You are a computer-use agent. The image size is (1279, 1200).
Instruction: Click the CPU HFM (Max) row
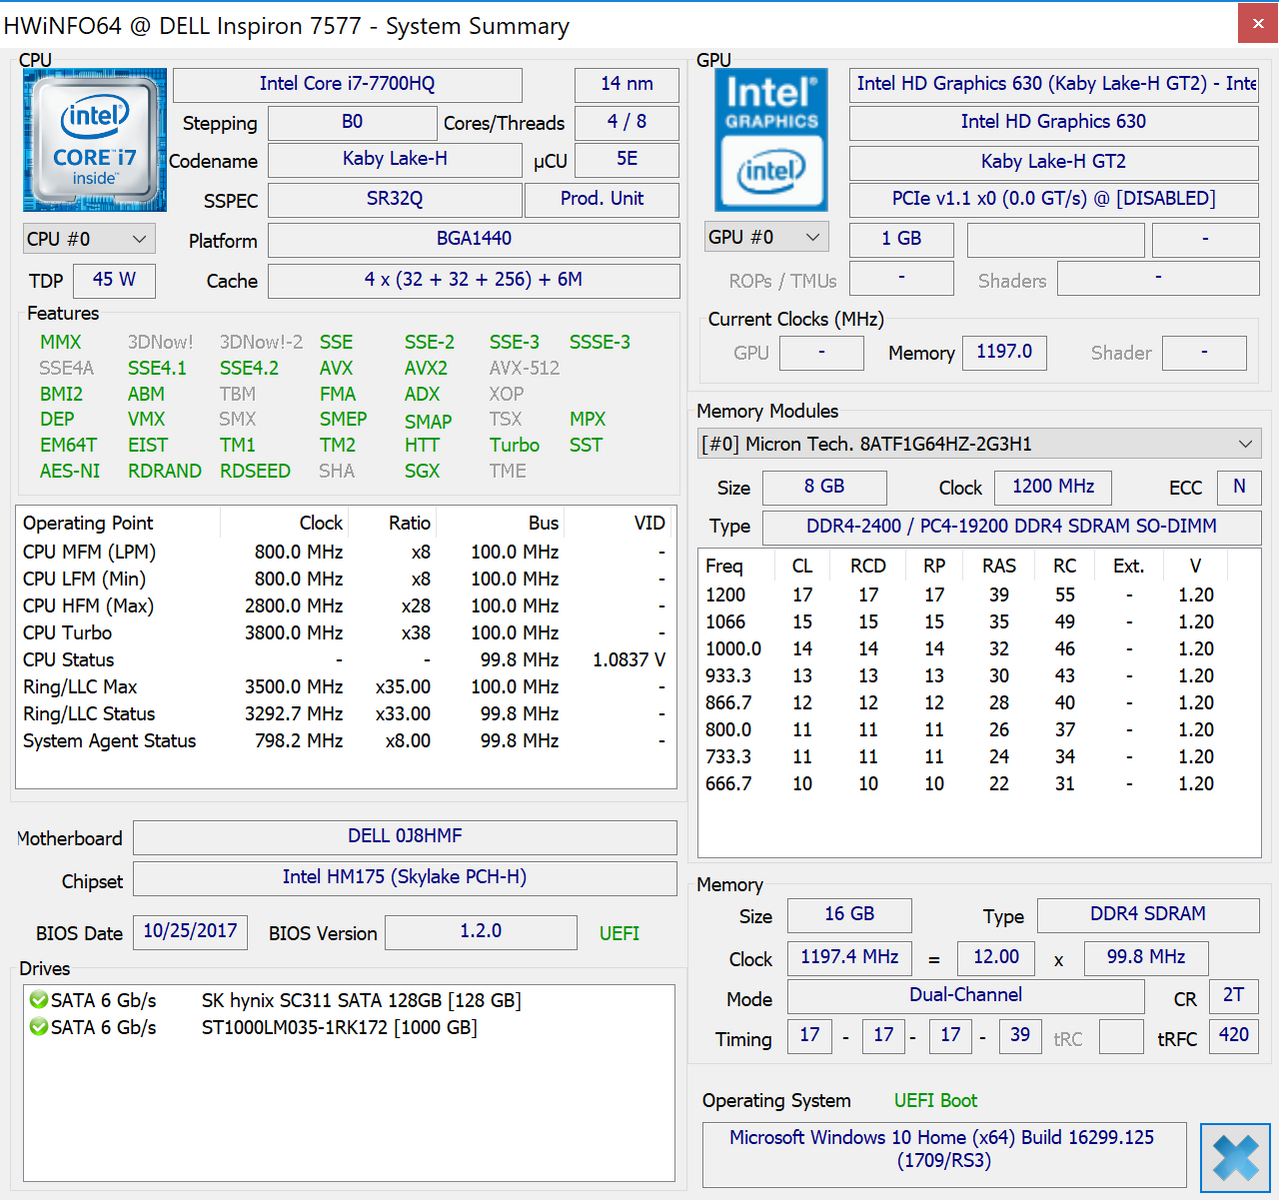coord(346,606)
